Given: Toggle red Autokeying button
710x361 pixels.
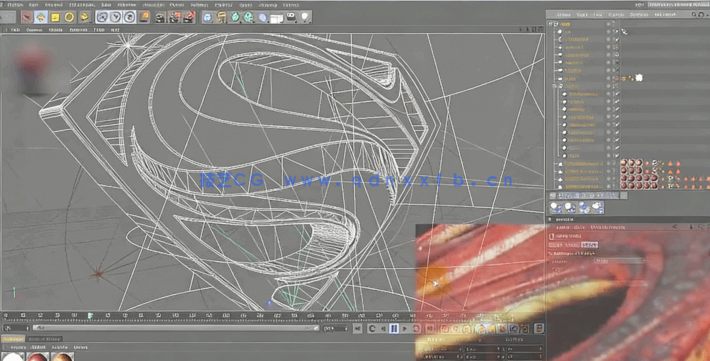Looking at the screenshot, I should click(456, 329).
